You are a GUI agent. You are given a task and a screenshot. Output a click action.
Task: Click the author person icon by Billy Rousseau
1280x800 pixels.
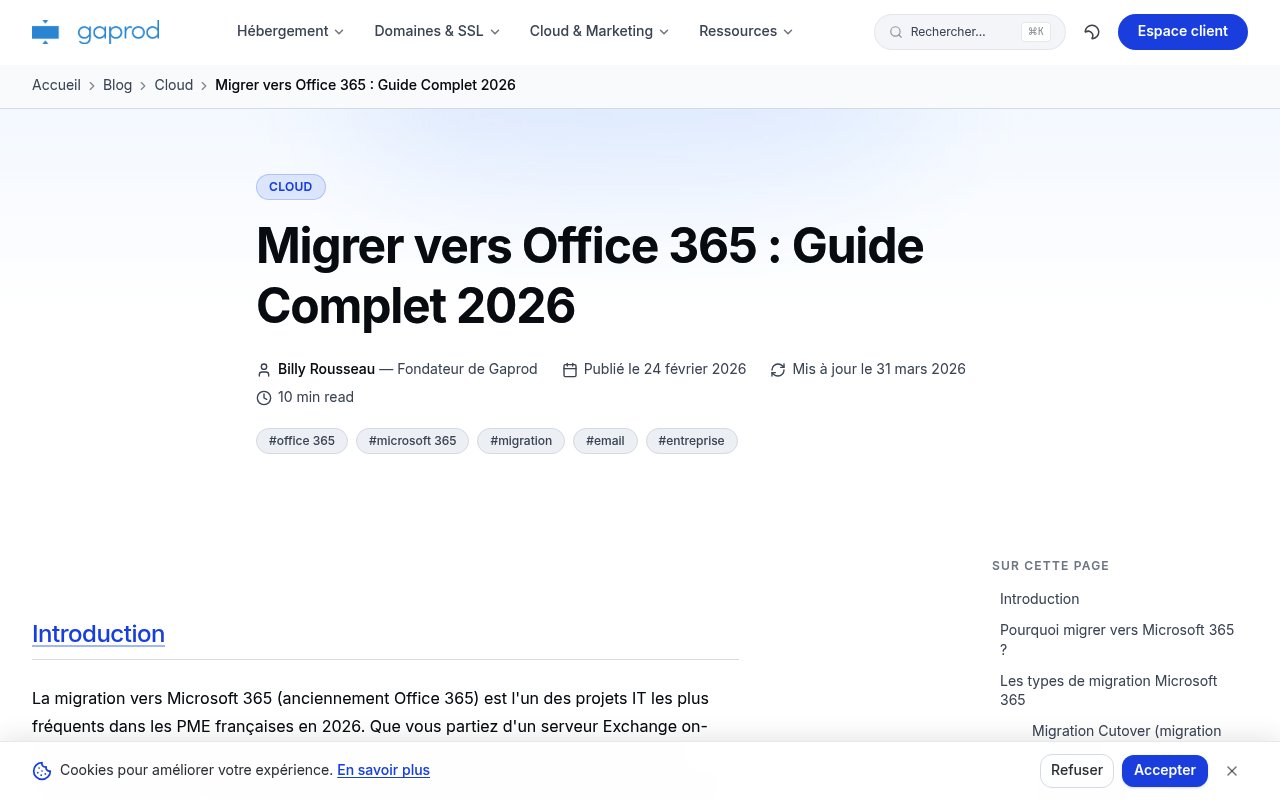click(x=264, y=370)
